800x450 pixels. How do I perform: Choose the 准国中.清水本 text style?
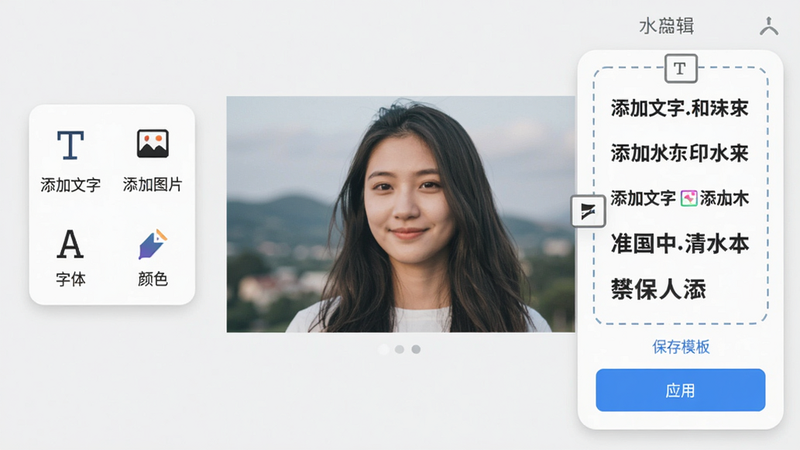tap(680, 243)
